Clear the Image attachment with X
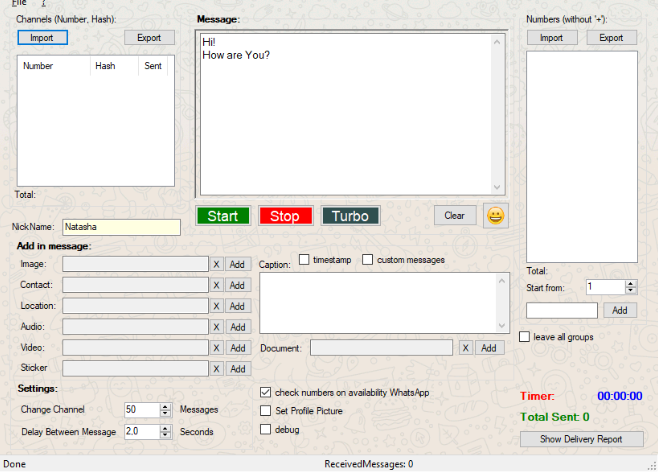Screen dimensions: 658x472 [x=216, y=264]
